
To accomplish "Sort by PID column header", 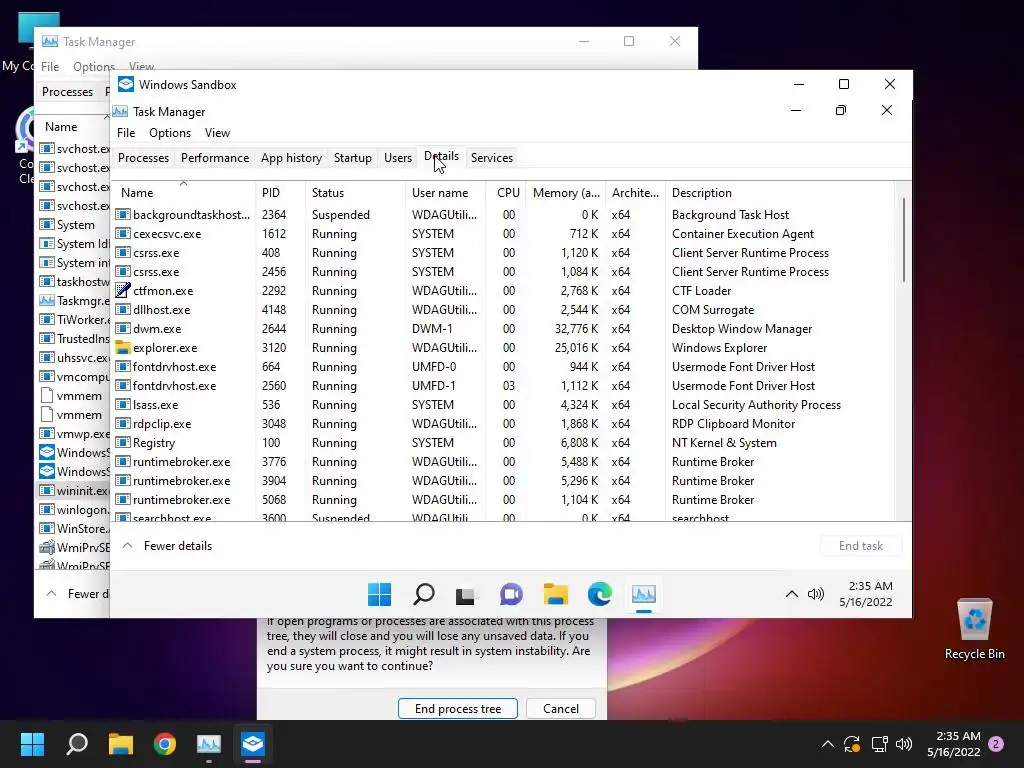I will pyautogui.click(x=280, y=193).
